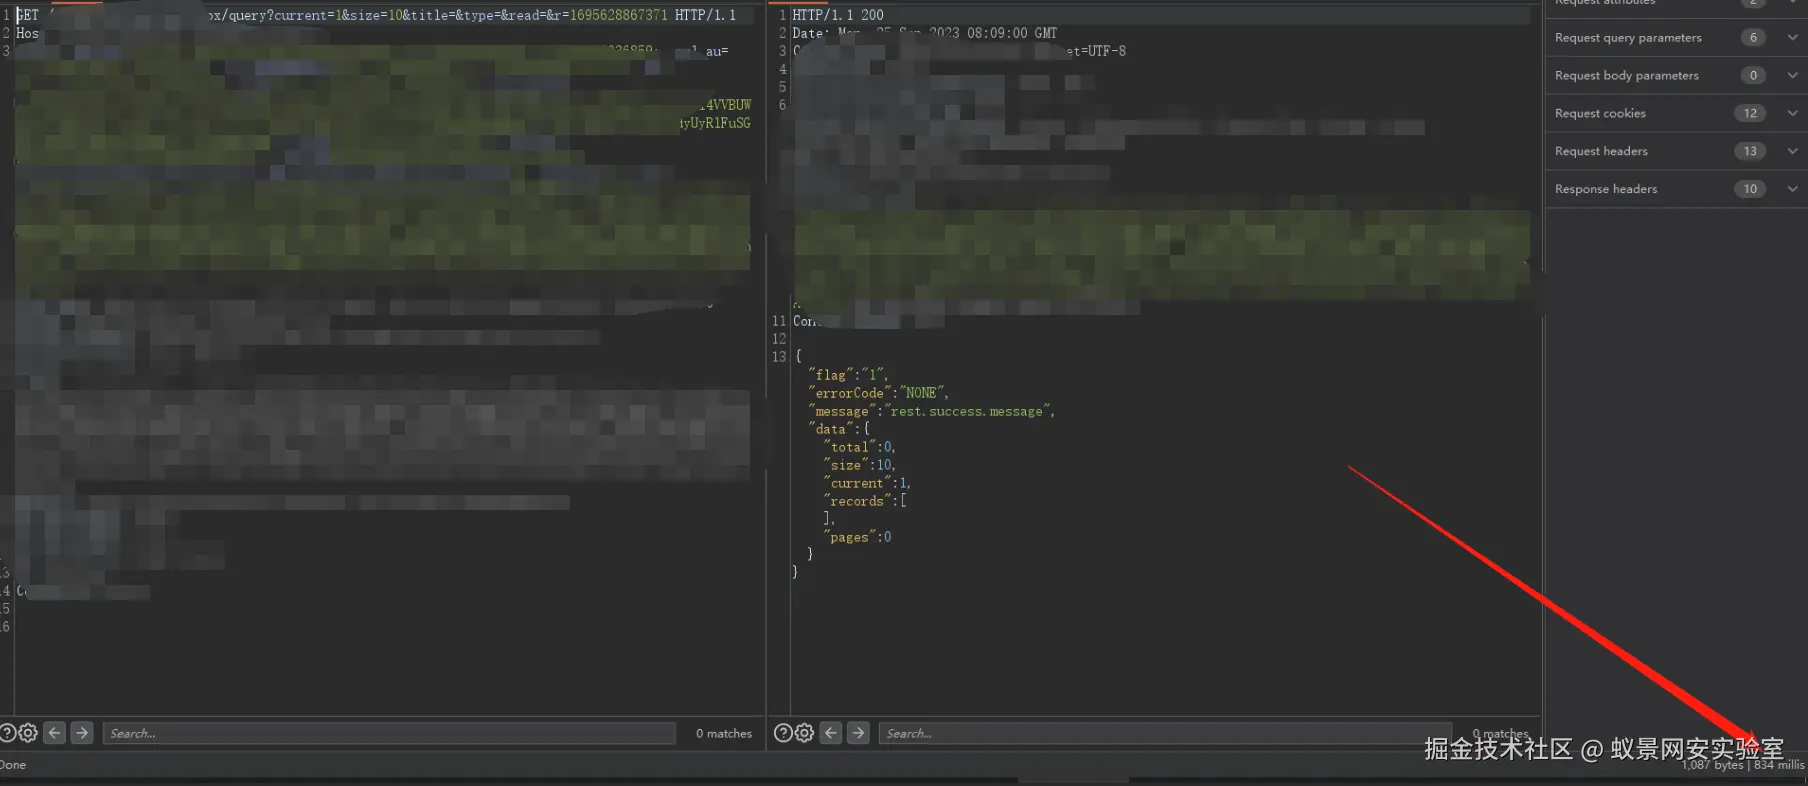Click the "data":{ JSON line
1808x786 pixels.
point(839,429)
